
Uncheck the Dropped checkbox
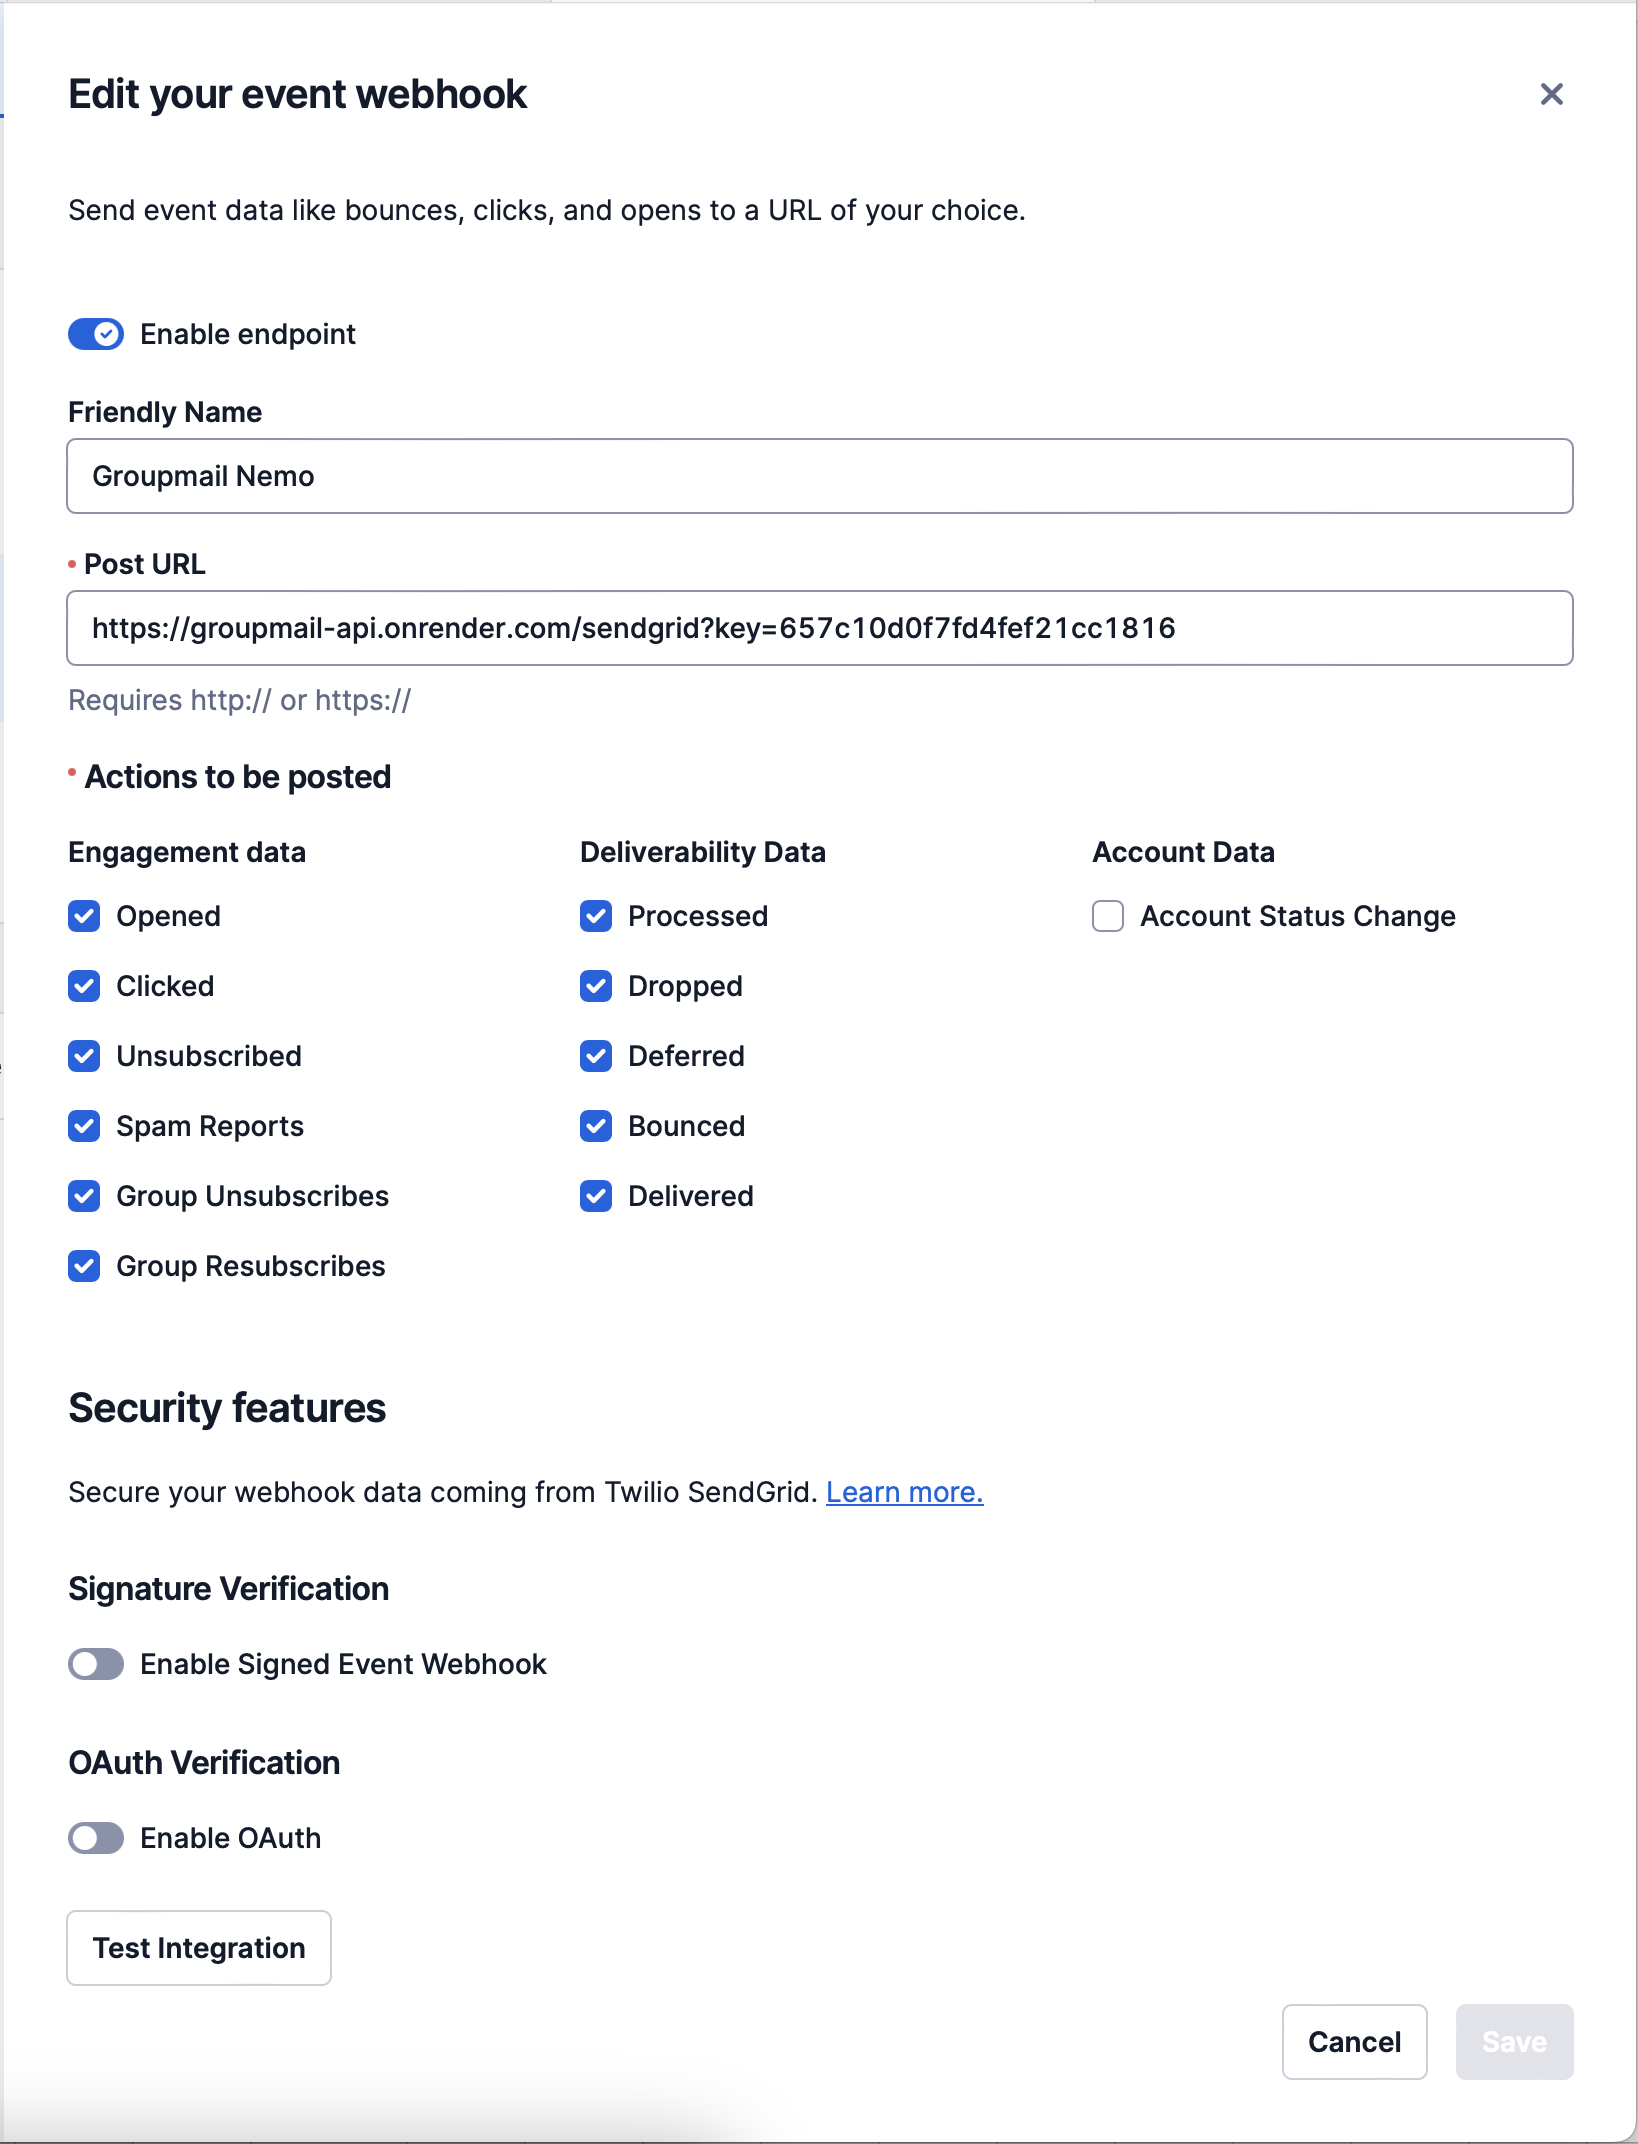[596, 986]
